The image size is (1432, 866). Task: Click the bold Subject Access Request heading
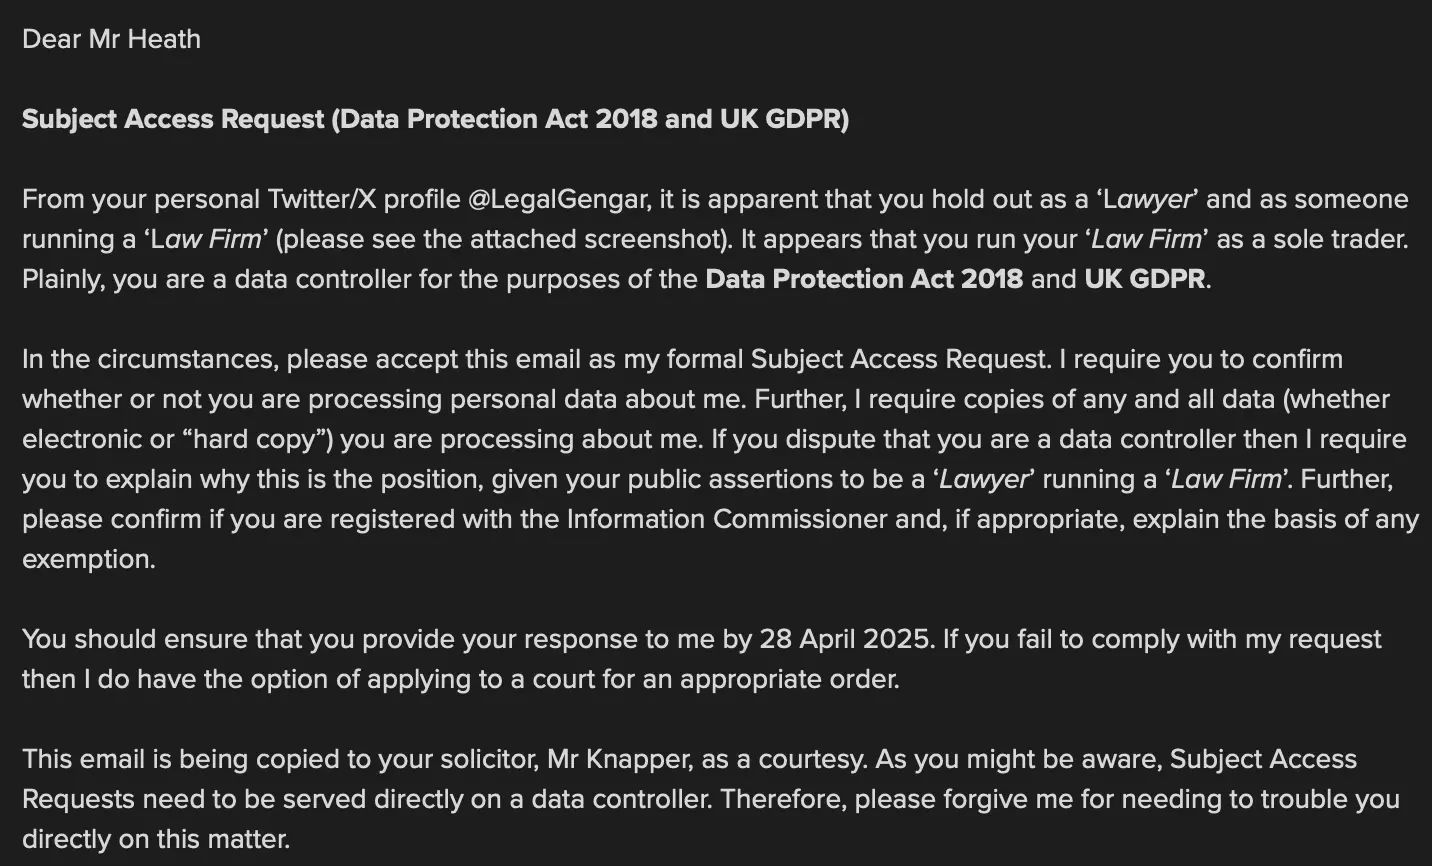pyautogui.click(x=435, y=119)
